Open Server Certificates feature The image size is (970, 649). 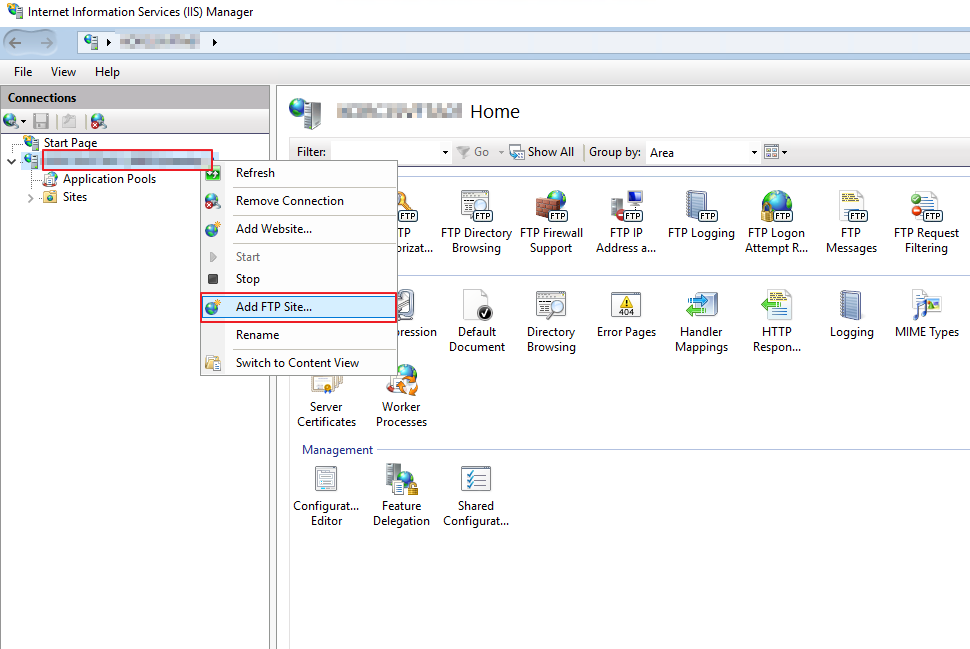pyautogui.click(x=326, y=402)
